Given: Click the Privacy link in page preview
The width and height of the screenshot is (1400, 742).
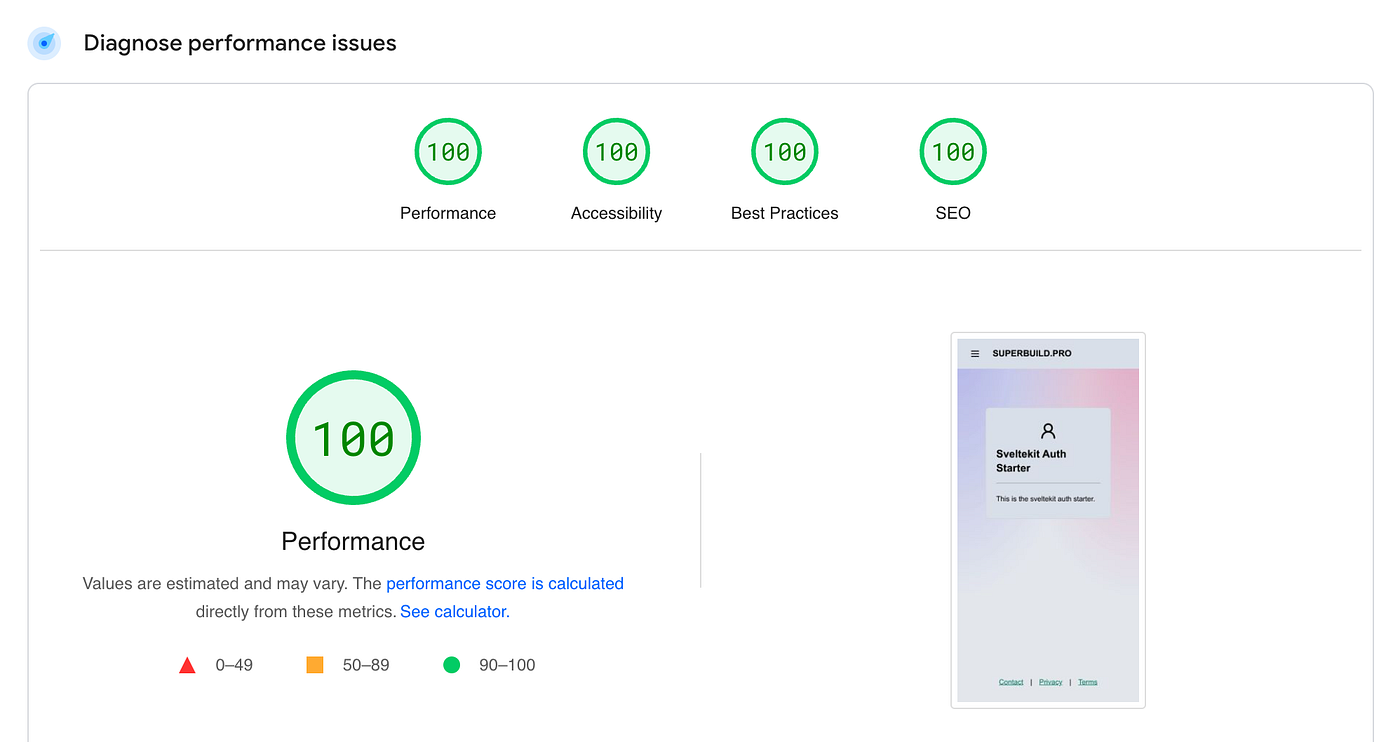Looking at the screenshot, I should [1050, 682].
